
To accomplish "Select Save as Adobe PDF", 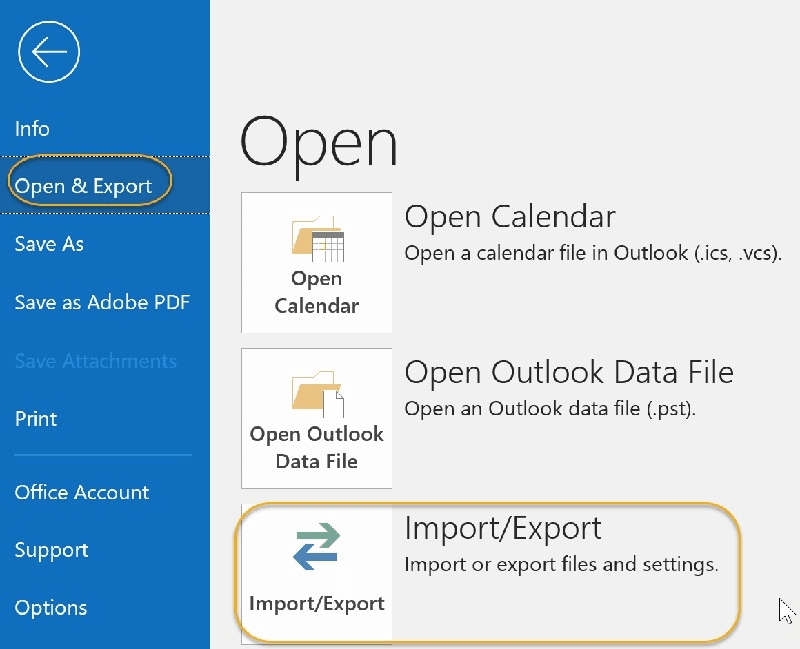I will [x=102, y=302].
